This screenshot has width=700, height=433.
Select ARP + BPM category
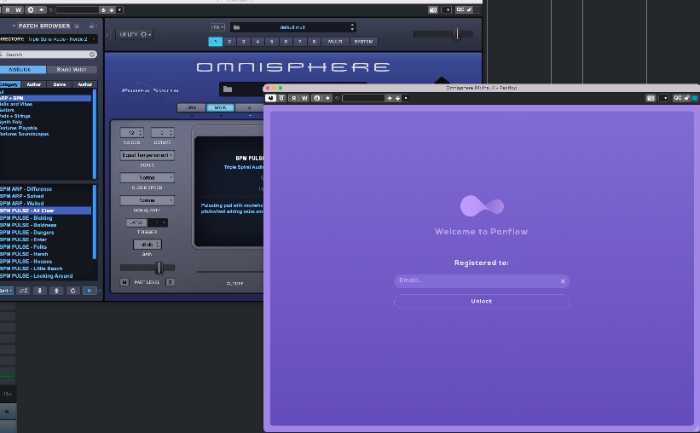(x=46, y=98)
